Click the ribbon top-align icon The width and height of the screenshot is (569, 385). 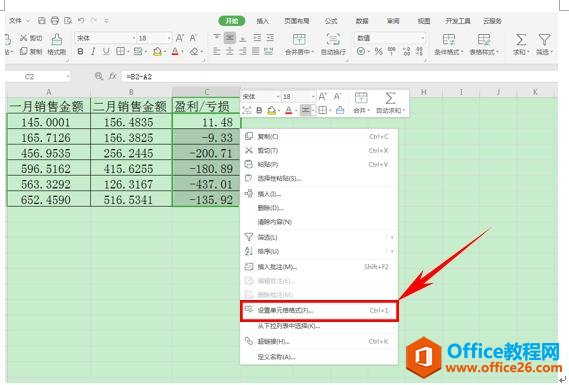coord(217,38)
